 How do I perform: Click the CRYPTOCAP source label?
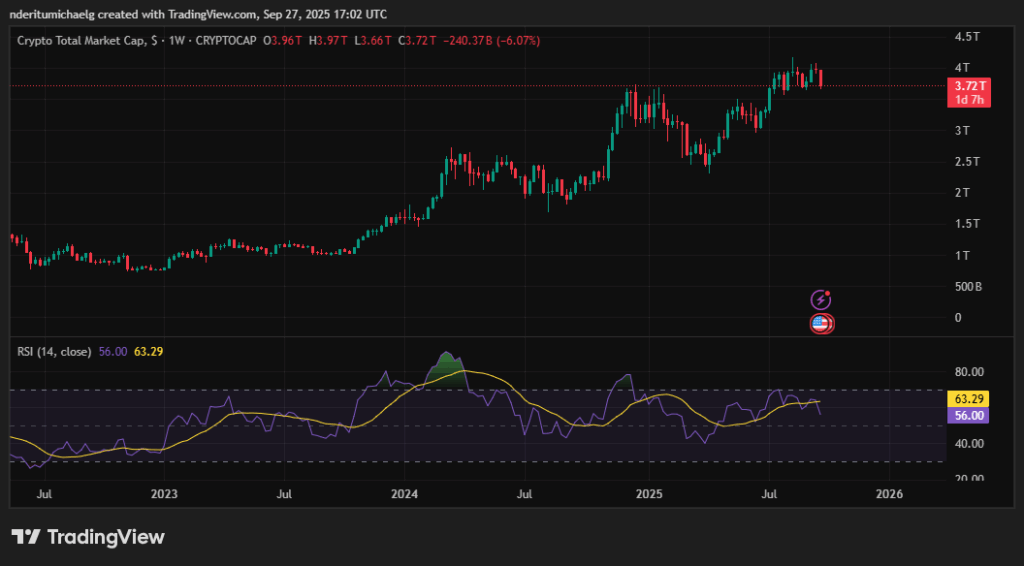click(x=225, y=40)
